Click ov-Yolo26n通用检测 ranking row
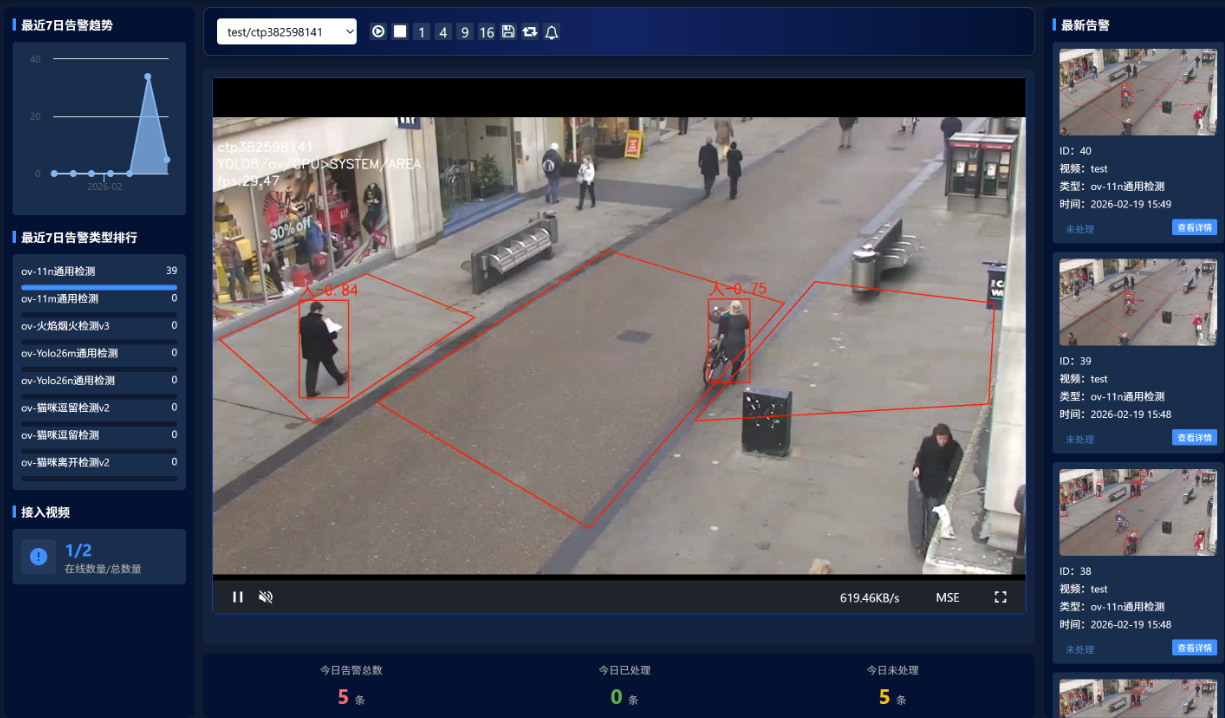Screen dimensions: 1225x718 pyautogui.click(x=99, y=385)
